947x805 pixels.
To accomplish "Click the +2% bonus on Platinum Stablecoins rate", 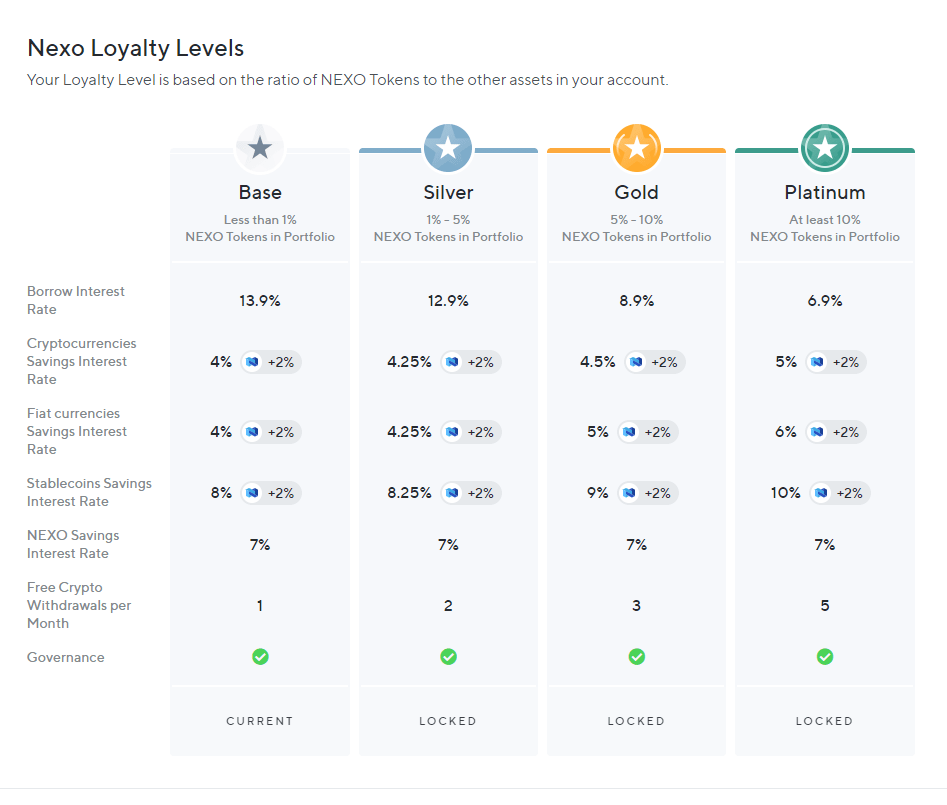I will pyautogui.click(x=850, y=493).
